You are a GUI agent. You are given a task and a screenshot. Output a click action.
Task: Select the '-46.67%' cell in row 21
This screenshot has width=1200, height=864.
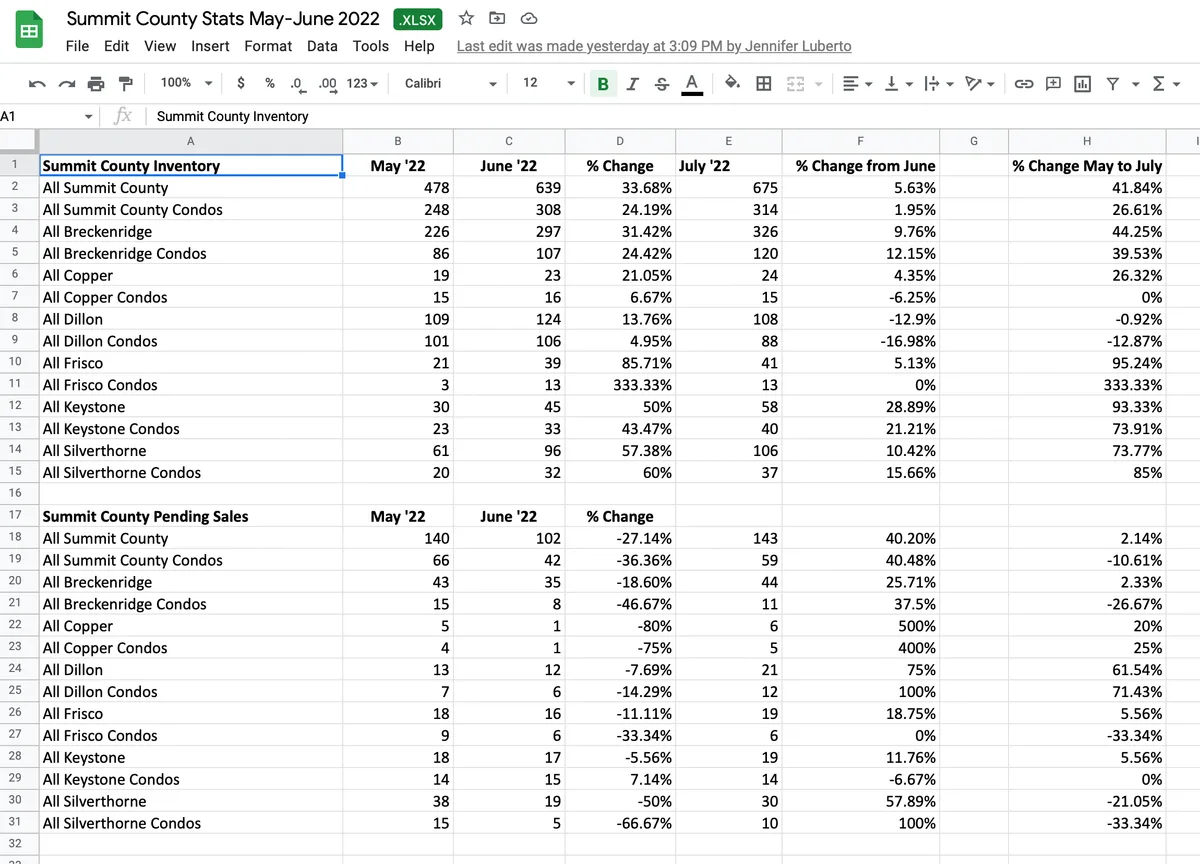(x=620, y=604)
